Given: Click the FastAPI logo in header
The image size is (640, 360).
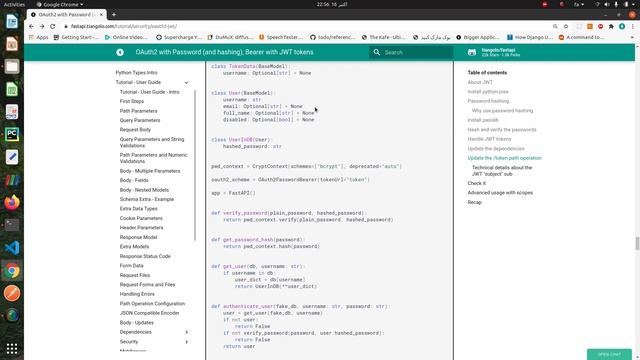Looking at the screenshot, I should [x=120, y=52].
